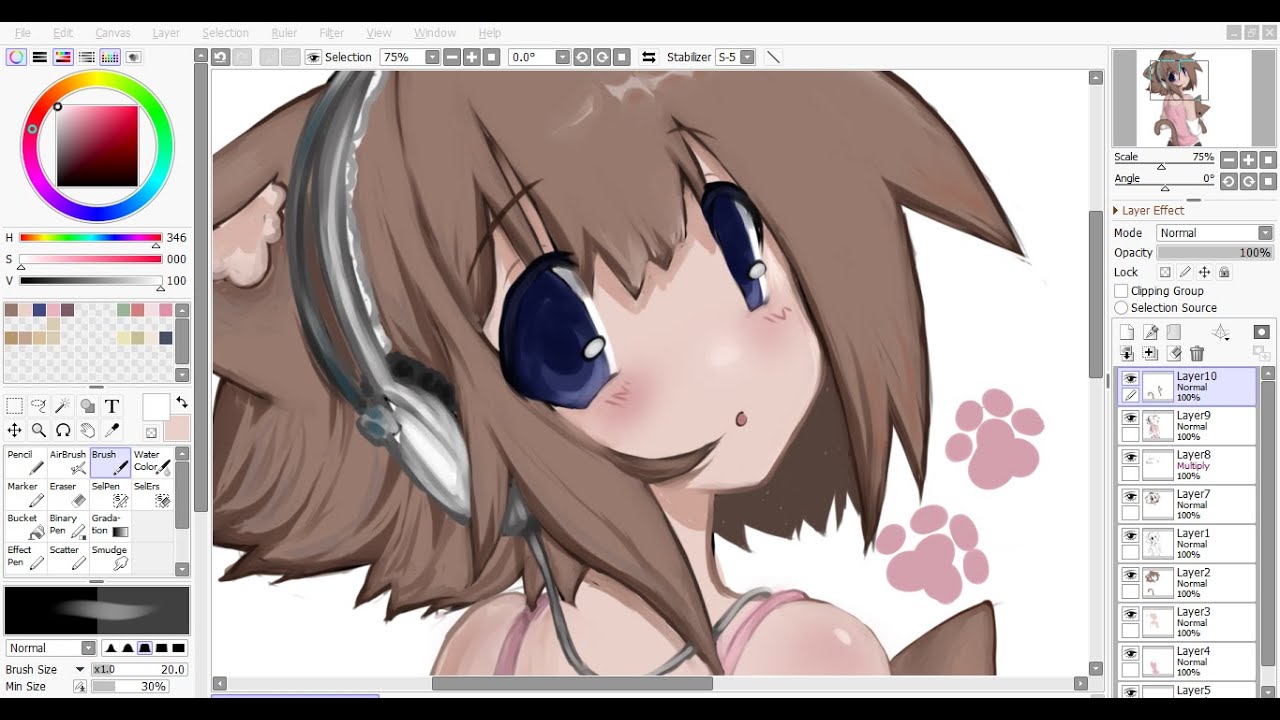Image resolution: width=1280 pixels, height=720 pixels.
Task: Select the SelErs tool
Action: click(152, 493)
